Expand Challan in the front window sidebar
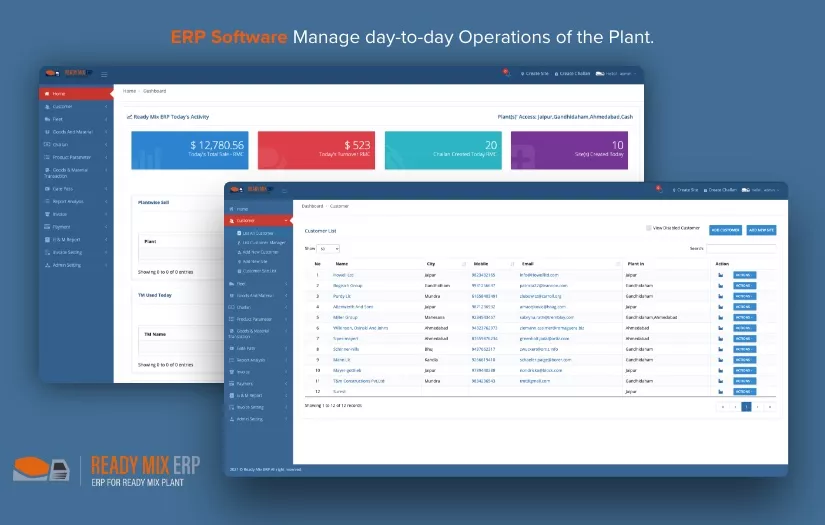This screenshot has width=825, height=525. tap(258, 307)
